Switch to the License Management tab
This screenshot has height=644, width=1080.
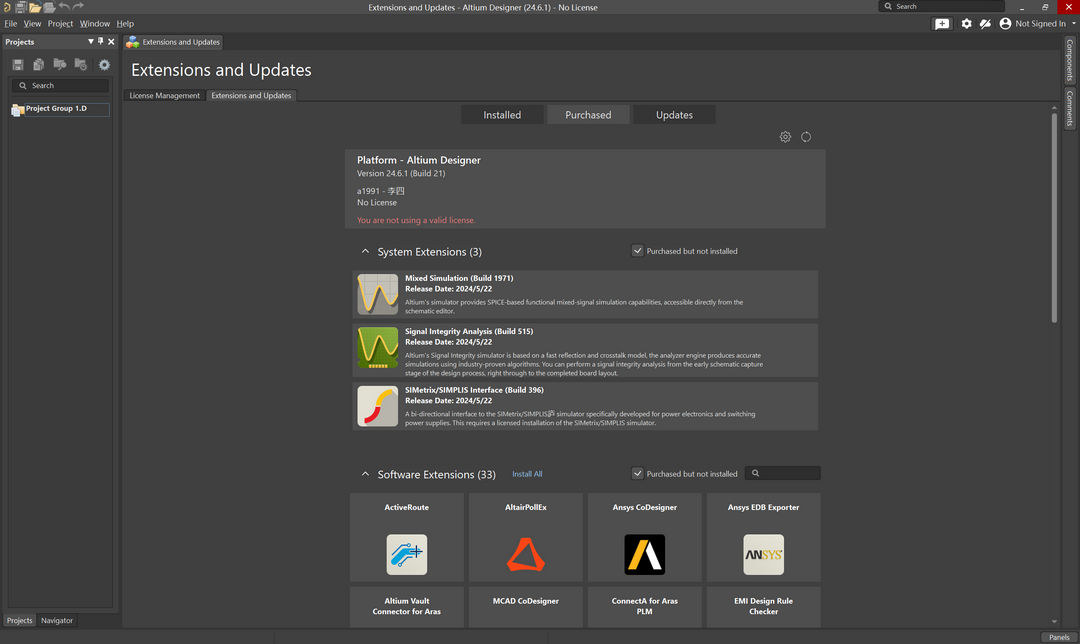pyautogui.click(x=163, y=95)
